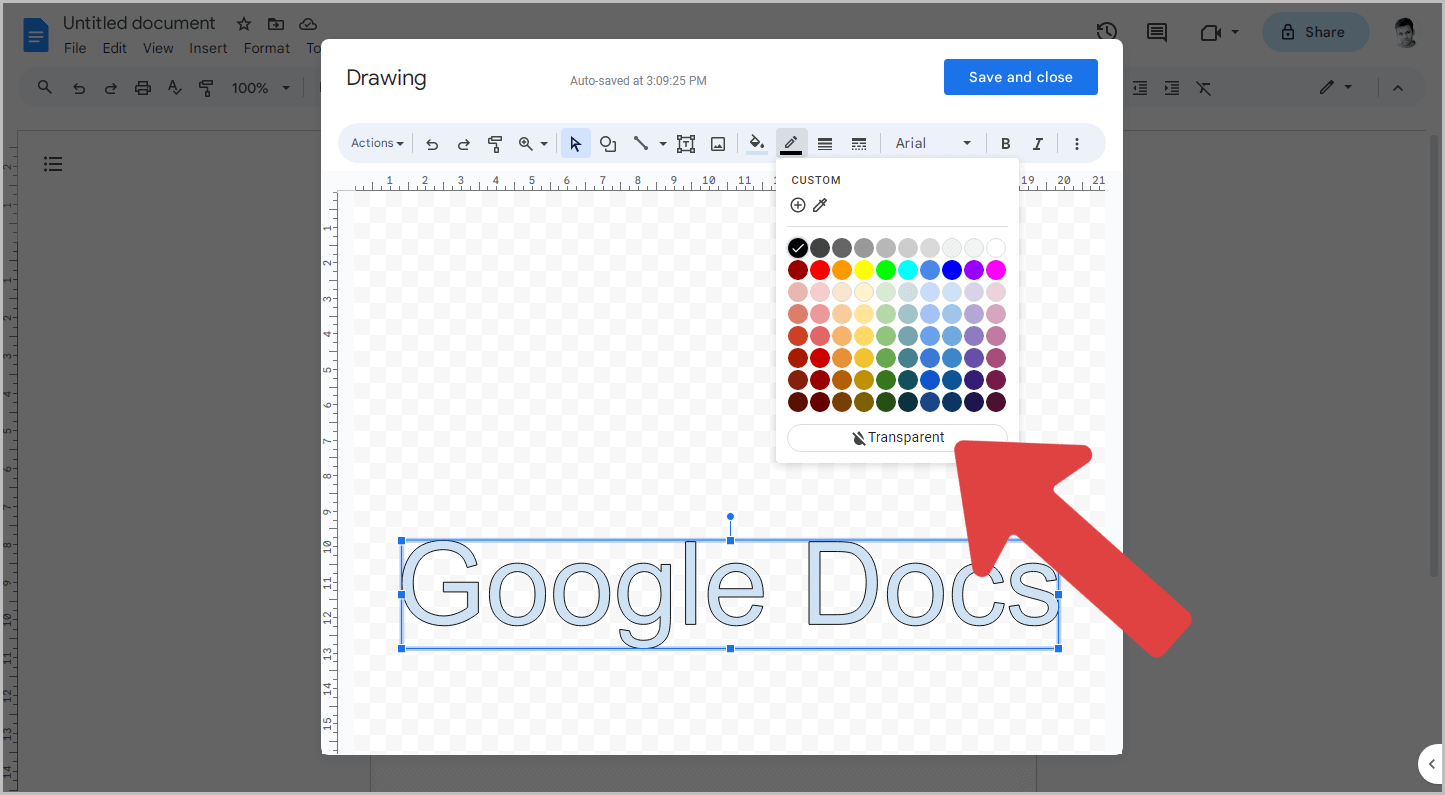Viewport: 1445px width, 795px height.
Task: Open the File menu
Action: (75, 48)
